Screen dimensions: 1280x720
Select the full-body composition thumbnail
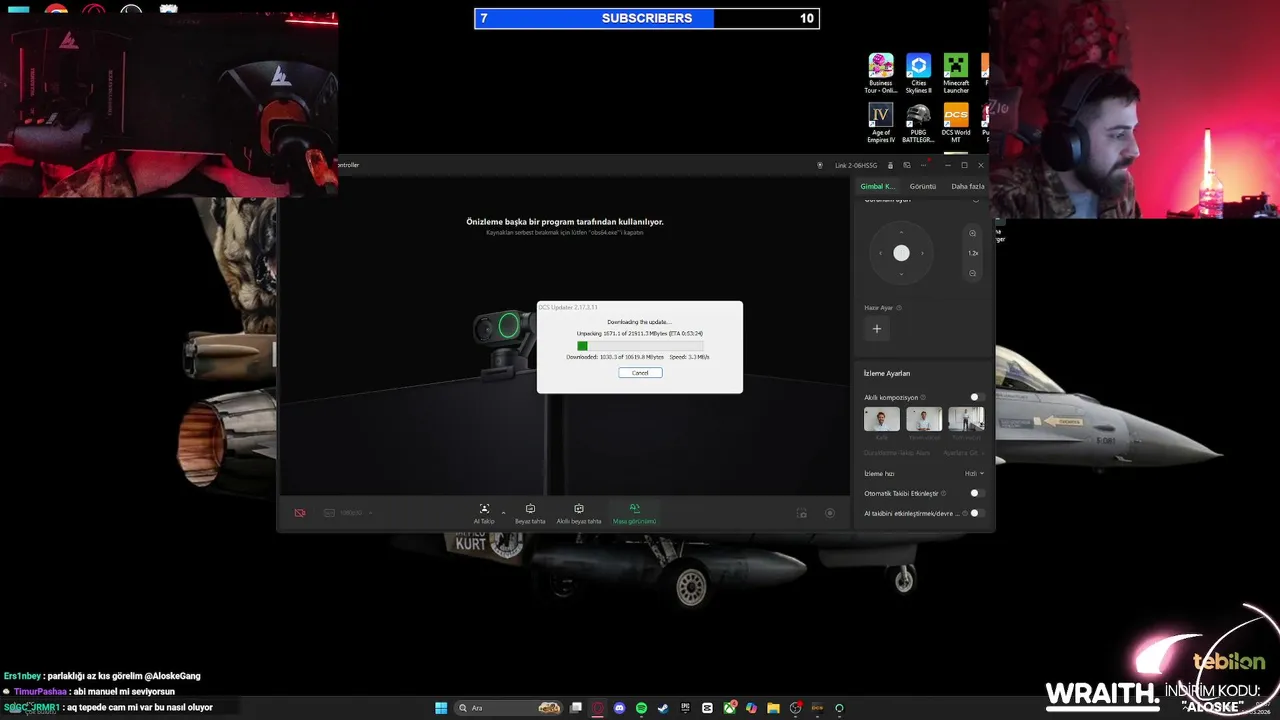tap(966, 419)
